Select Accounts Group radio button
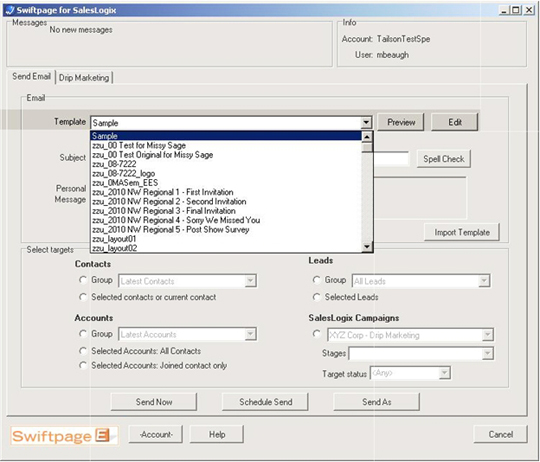This screenshot has width=540, height=462. [x=83, y=333]
